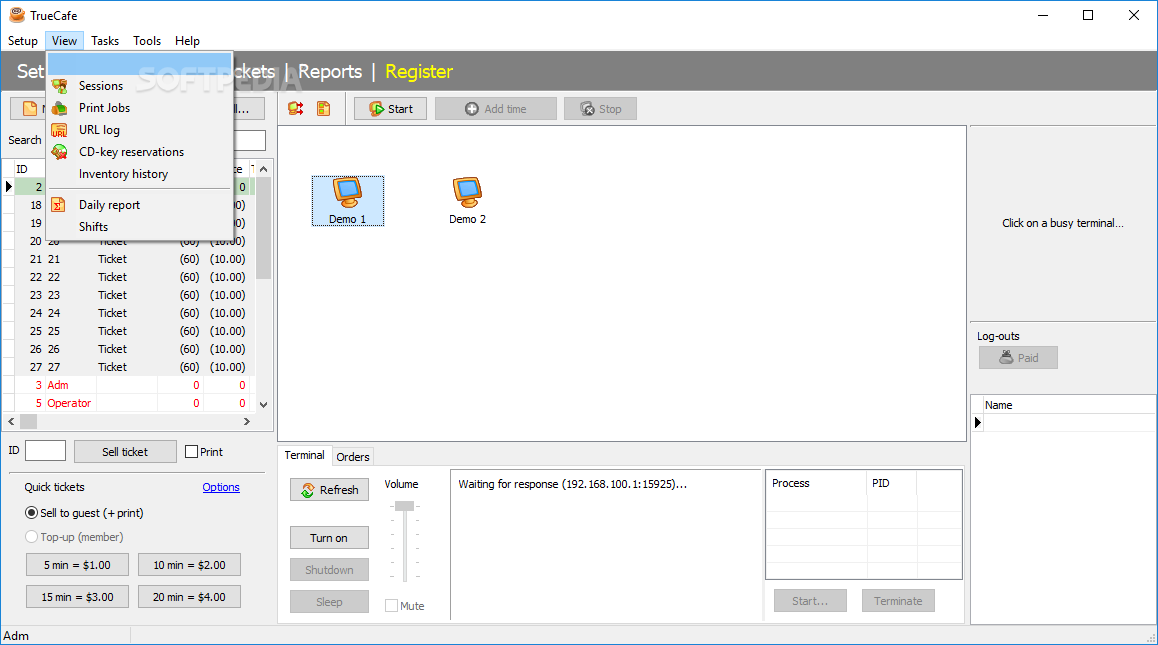Sell 15 min = $3.00 quick ticket
The height and width of the screenshot is (645, 1158).
[x=78, y=596]
